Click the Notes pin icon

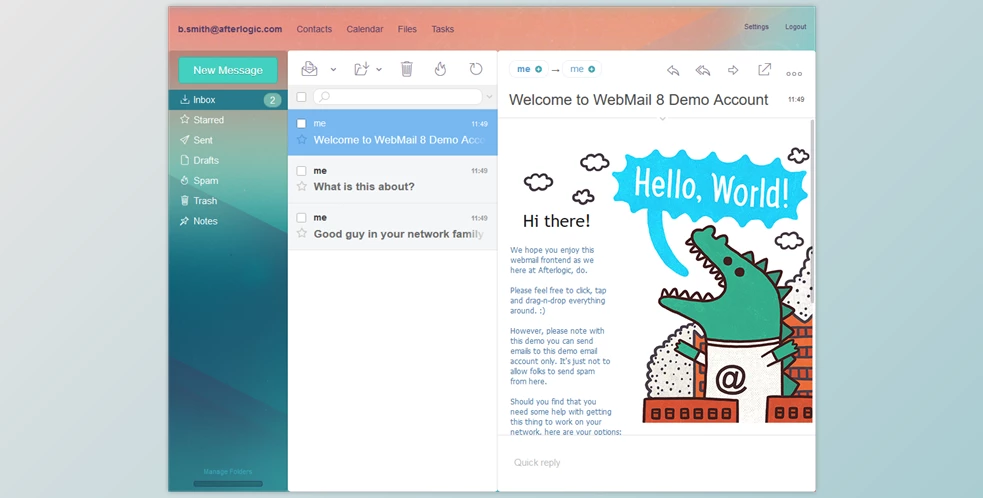(184, 221)
